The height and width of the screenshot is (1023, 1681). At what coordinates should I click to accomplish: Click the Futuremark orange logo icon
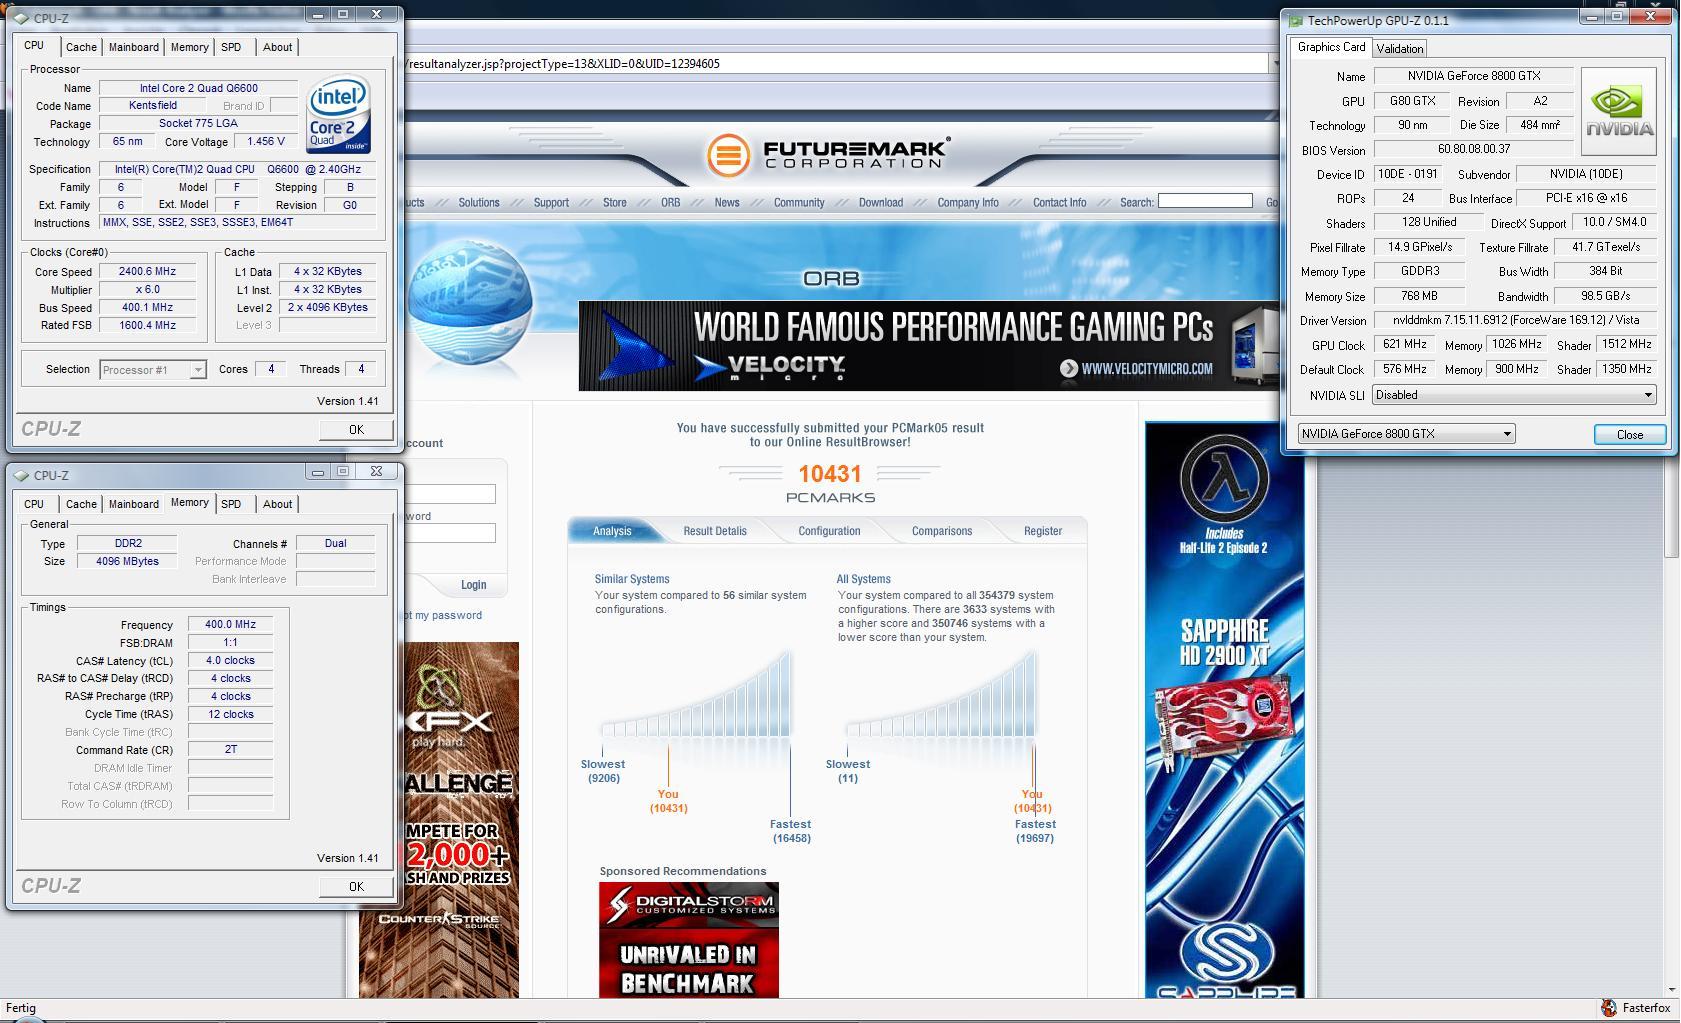728,155
